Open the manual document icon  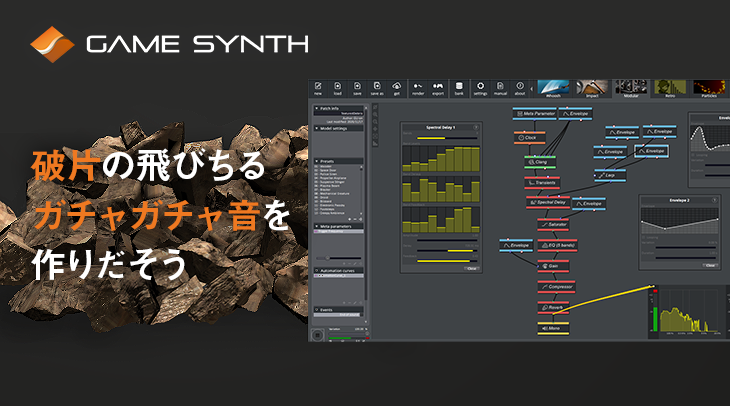(500, 86)
